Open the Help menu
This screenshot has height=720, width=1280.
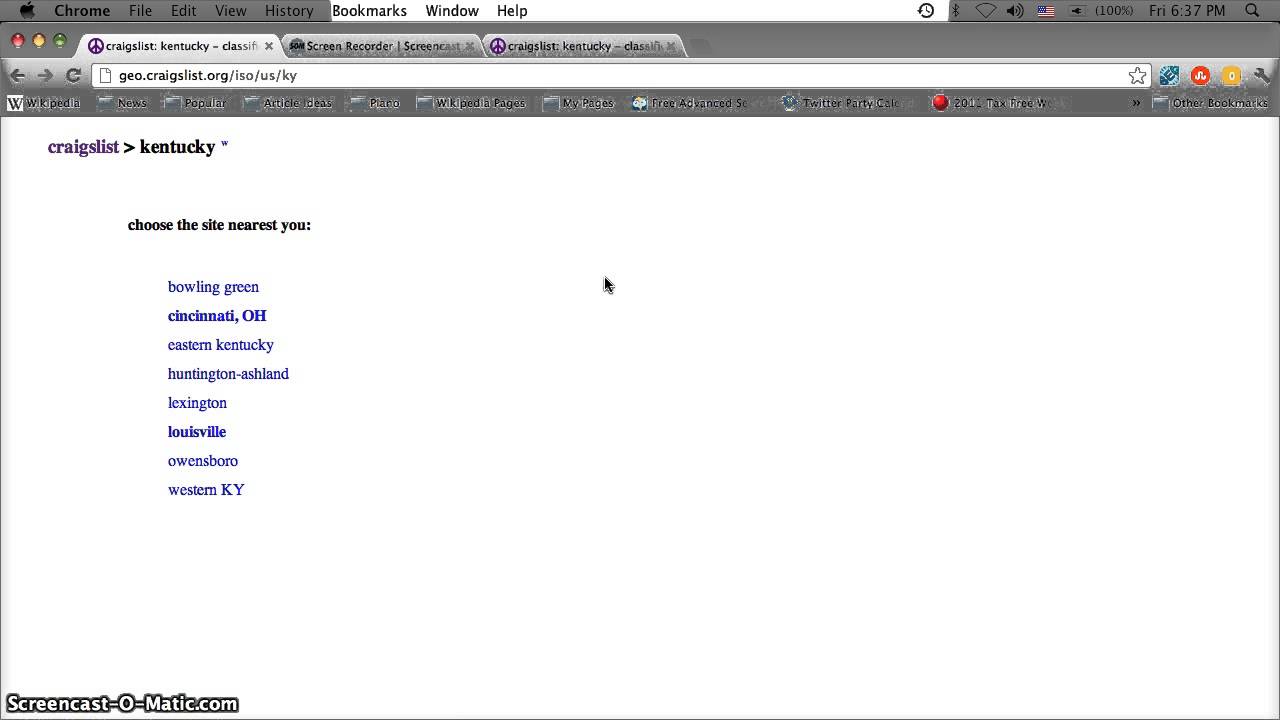pos(512,11)
